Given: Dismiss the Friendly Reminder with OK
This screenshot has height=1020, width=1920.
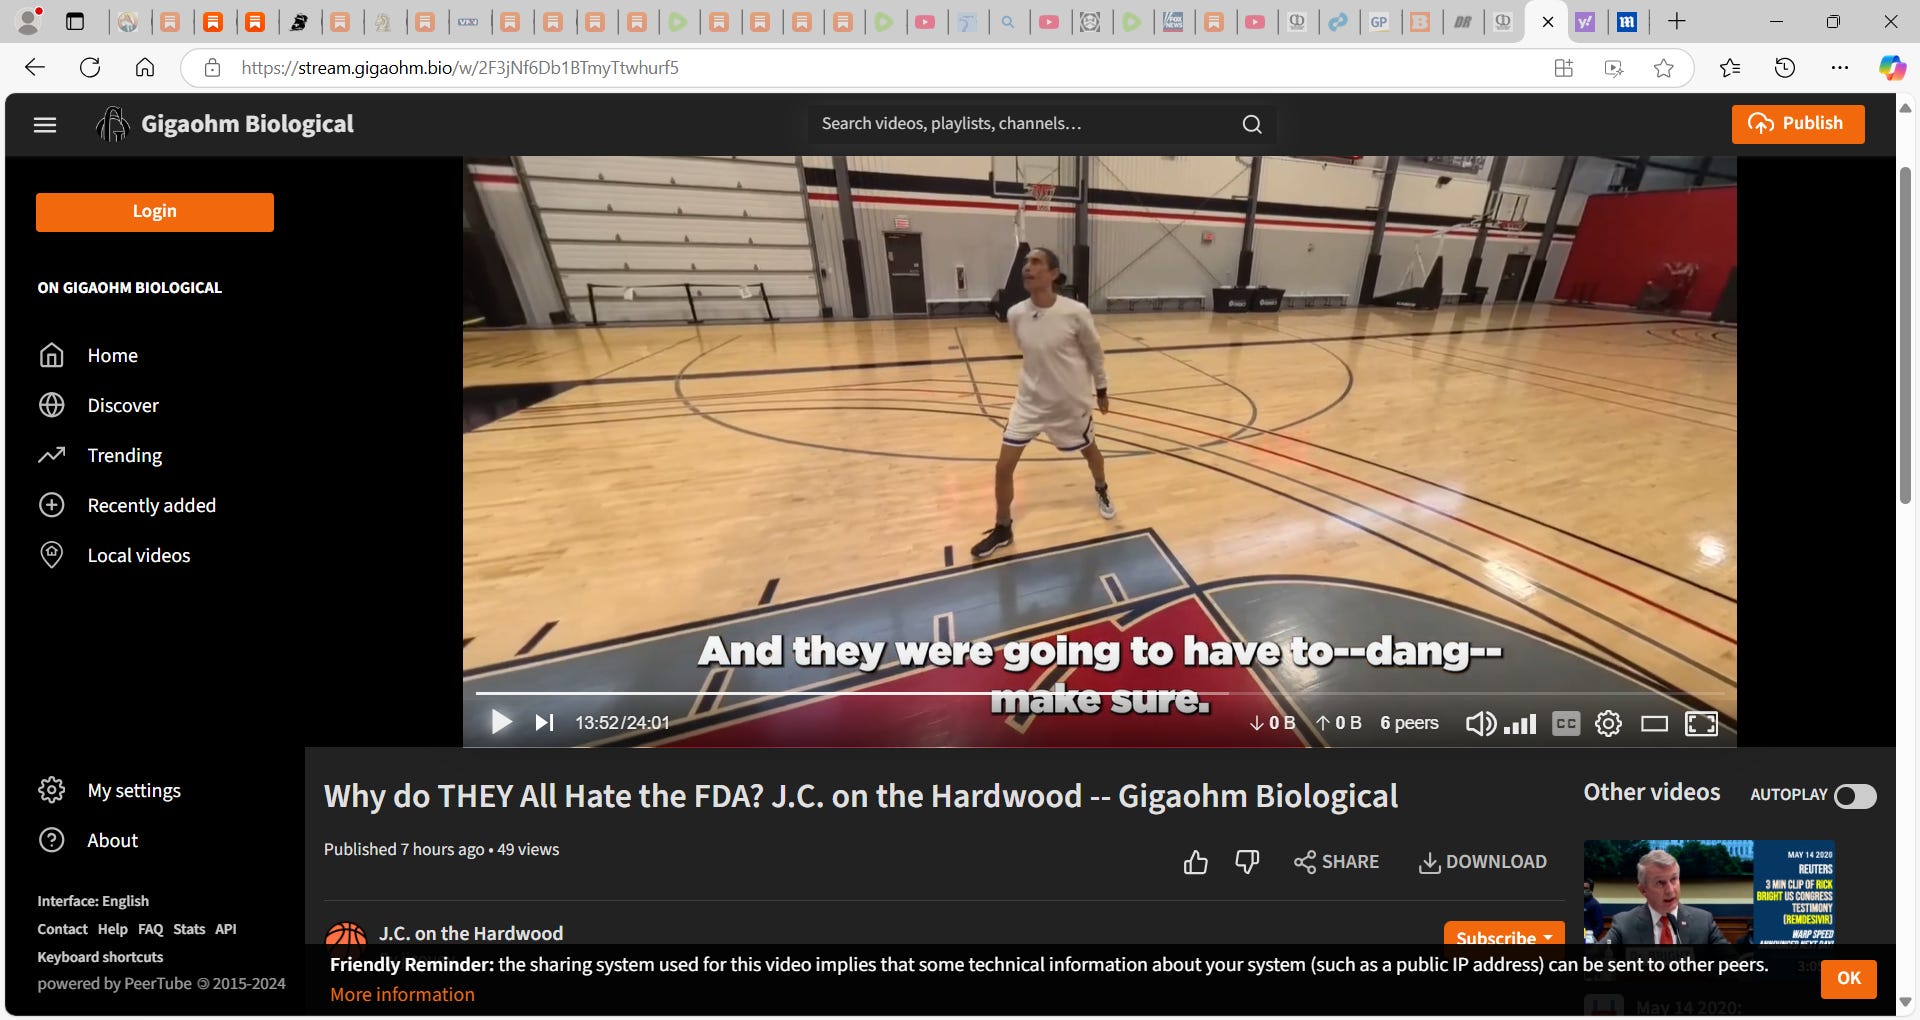Looking at the screenshot, I should (x=1849, y=978).
